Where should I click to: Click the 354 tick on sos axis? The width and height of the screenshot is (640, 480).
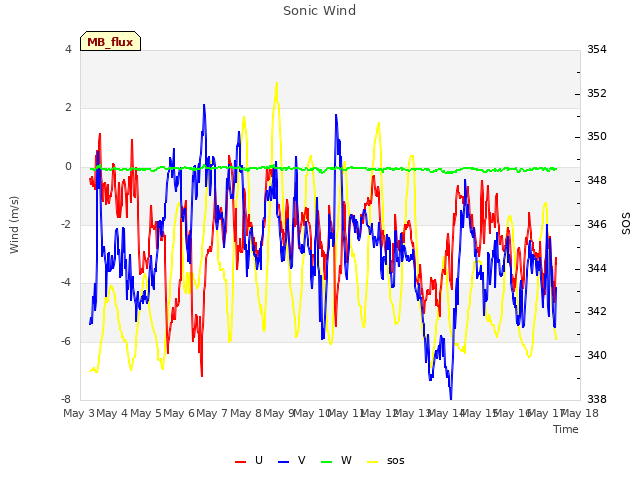[597, 49]
